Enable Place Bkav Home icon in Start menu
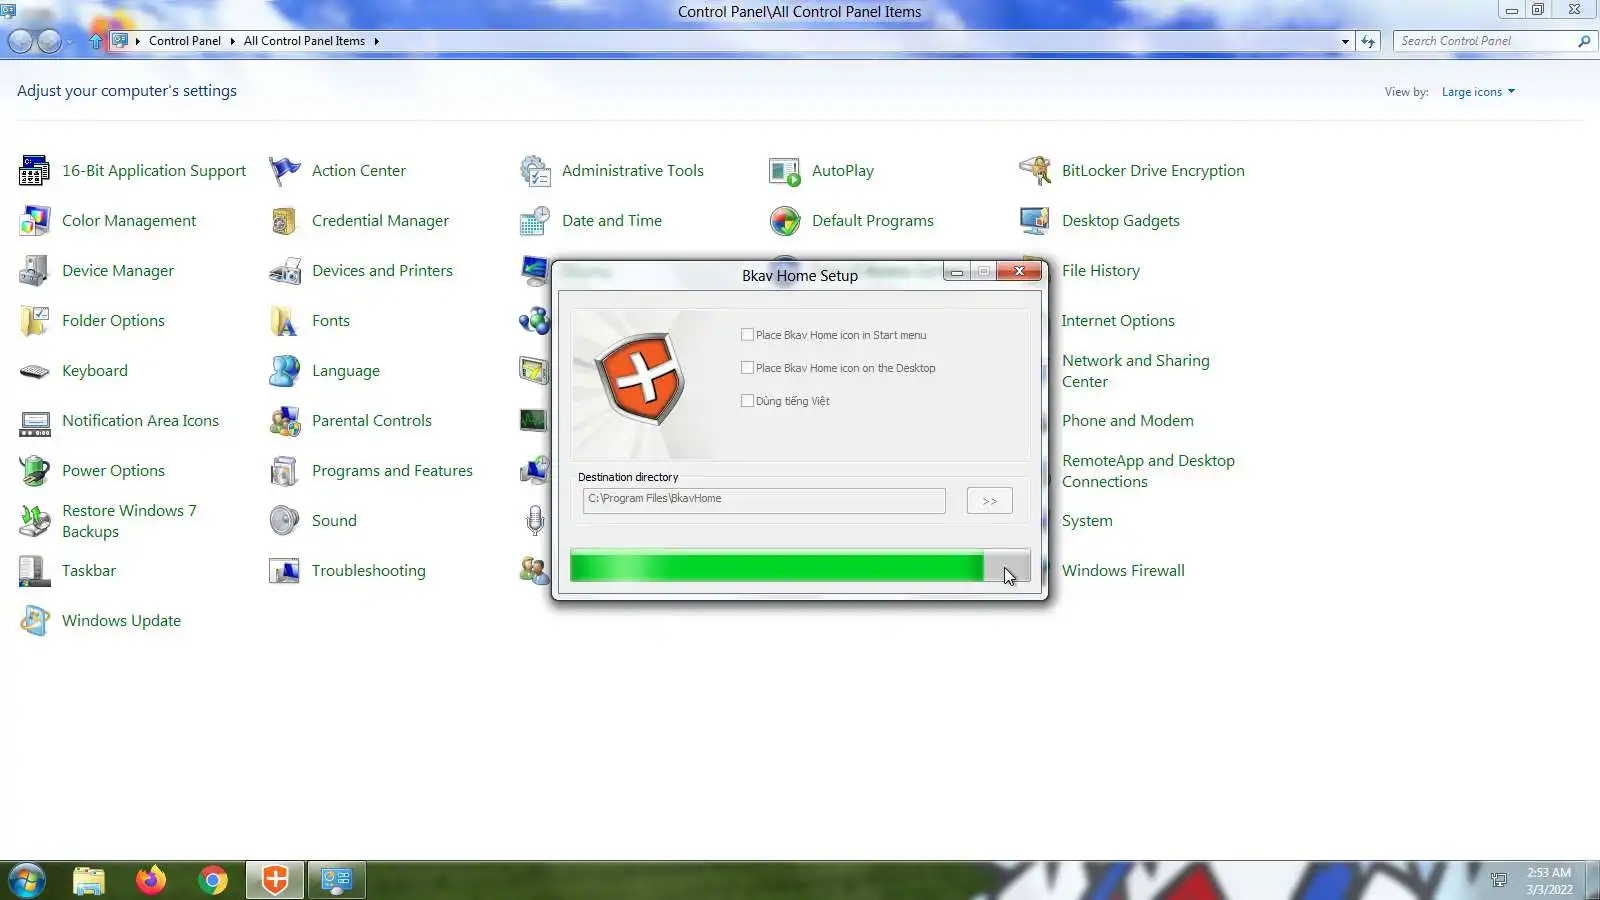1600x900 pixels. pyautogui.click(x=747, y=335)
